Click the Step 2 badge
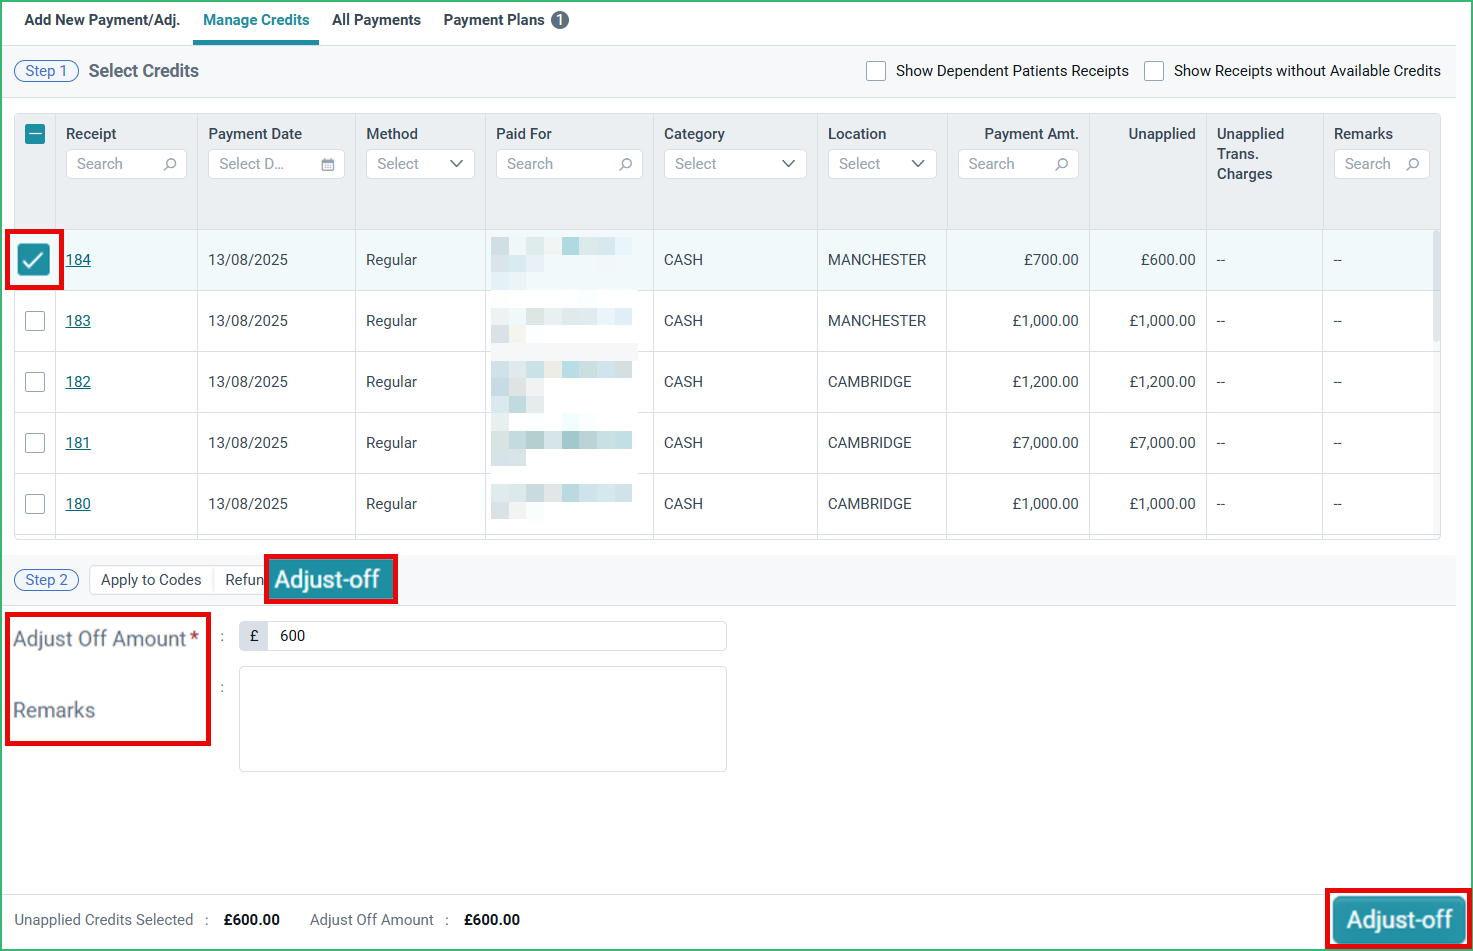Screen dimensions: 1473x951 pos(46,580)
